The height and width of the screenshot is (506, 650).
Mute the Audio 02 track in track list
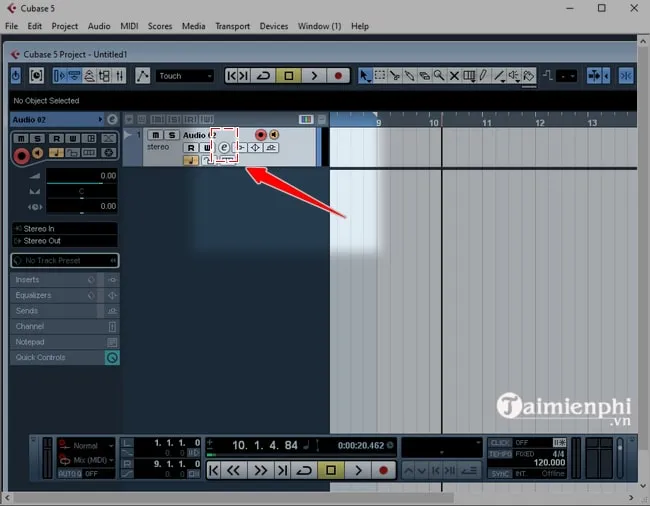(155, 135)
